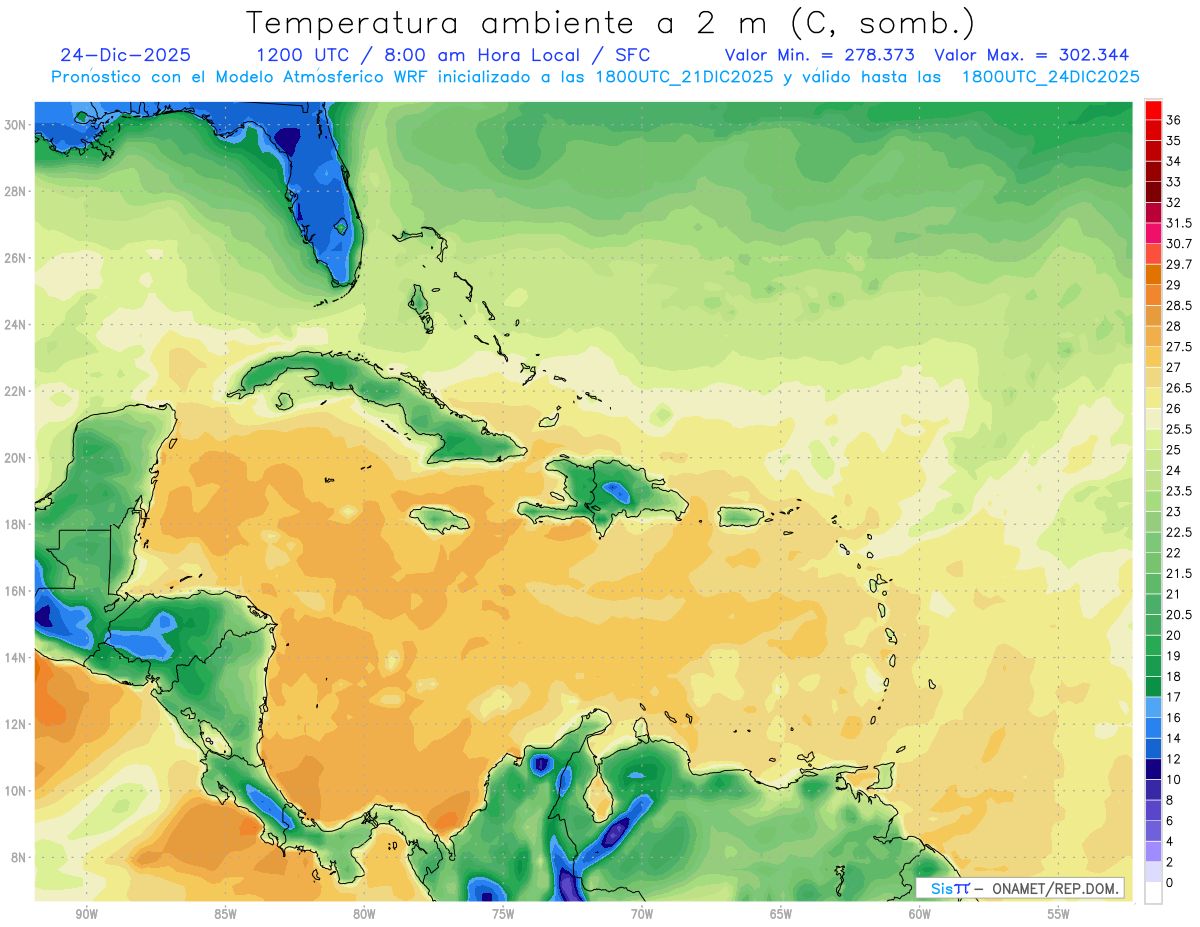Click latitude axis label "16N"
This screenshot has width=1200, height=927.
pos(16,591)
